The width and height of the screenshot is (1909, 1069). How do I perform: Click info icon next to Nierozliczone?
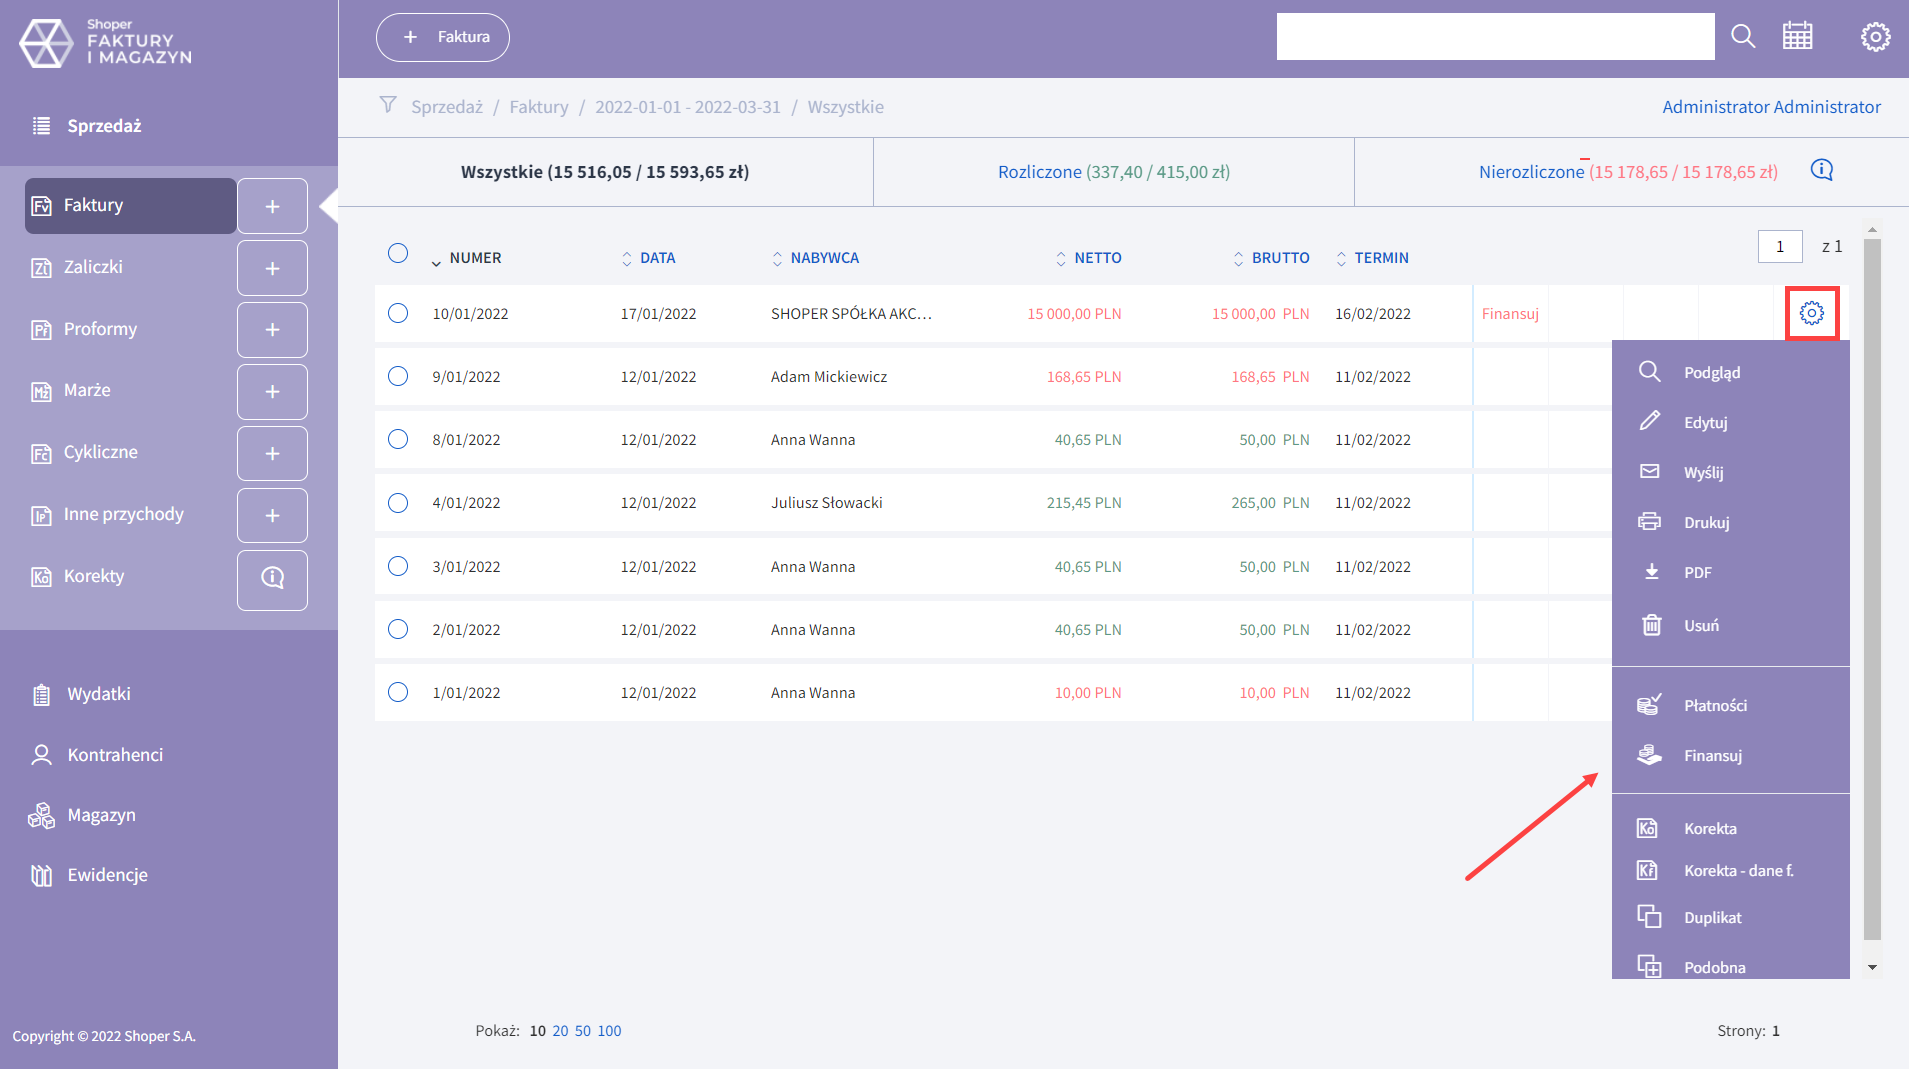click(1821, 170)
